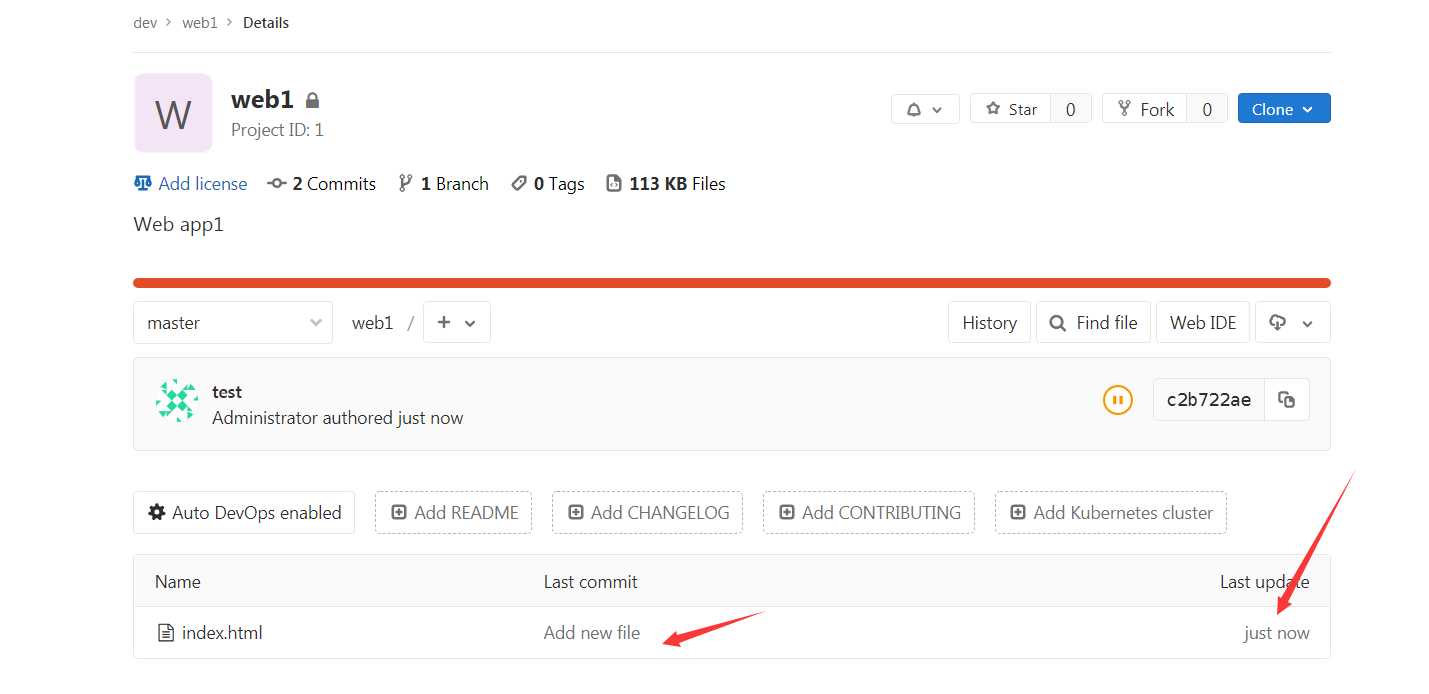1429x694 pixels.
Task: Click the dev breadcrumb link
Action: pyautogui.click(x=145, y=22)
